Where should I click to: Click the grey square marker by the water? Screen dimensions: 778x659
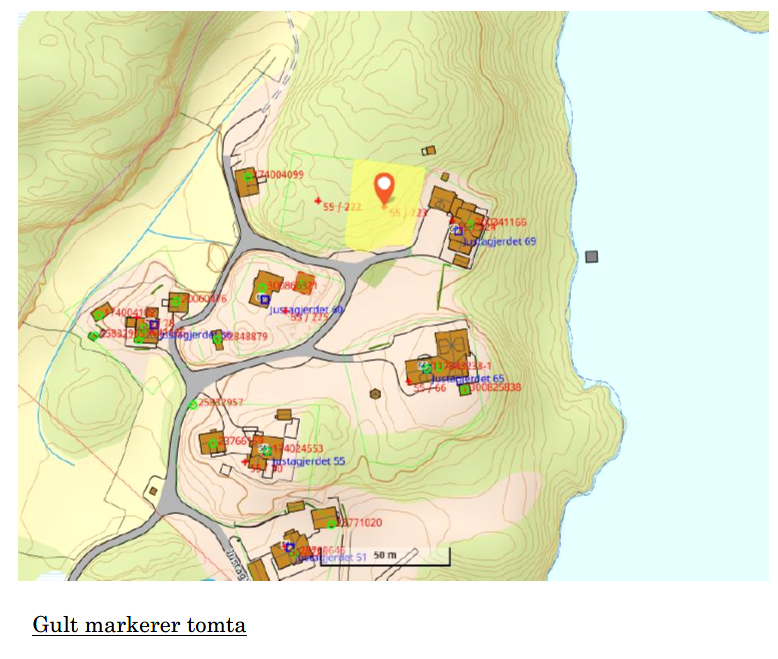(591, 257)
